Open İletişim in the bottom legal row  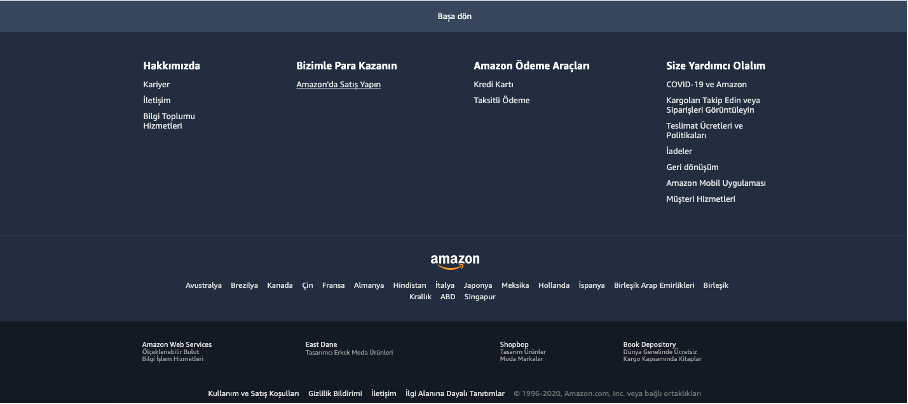point(384,394)
